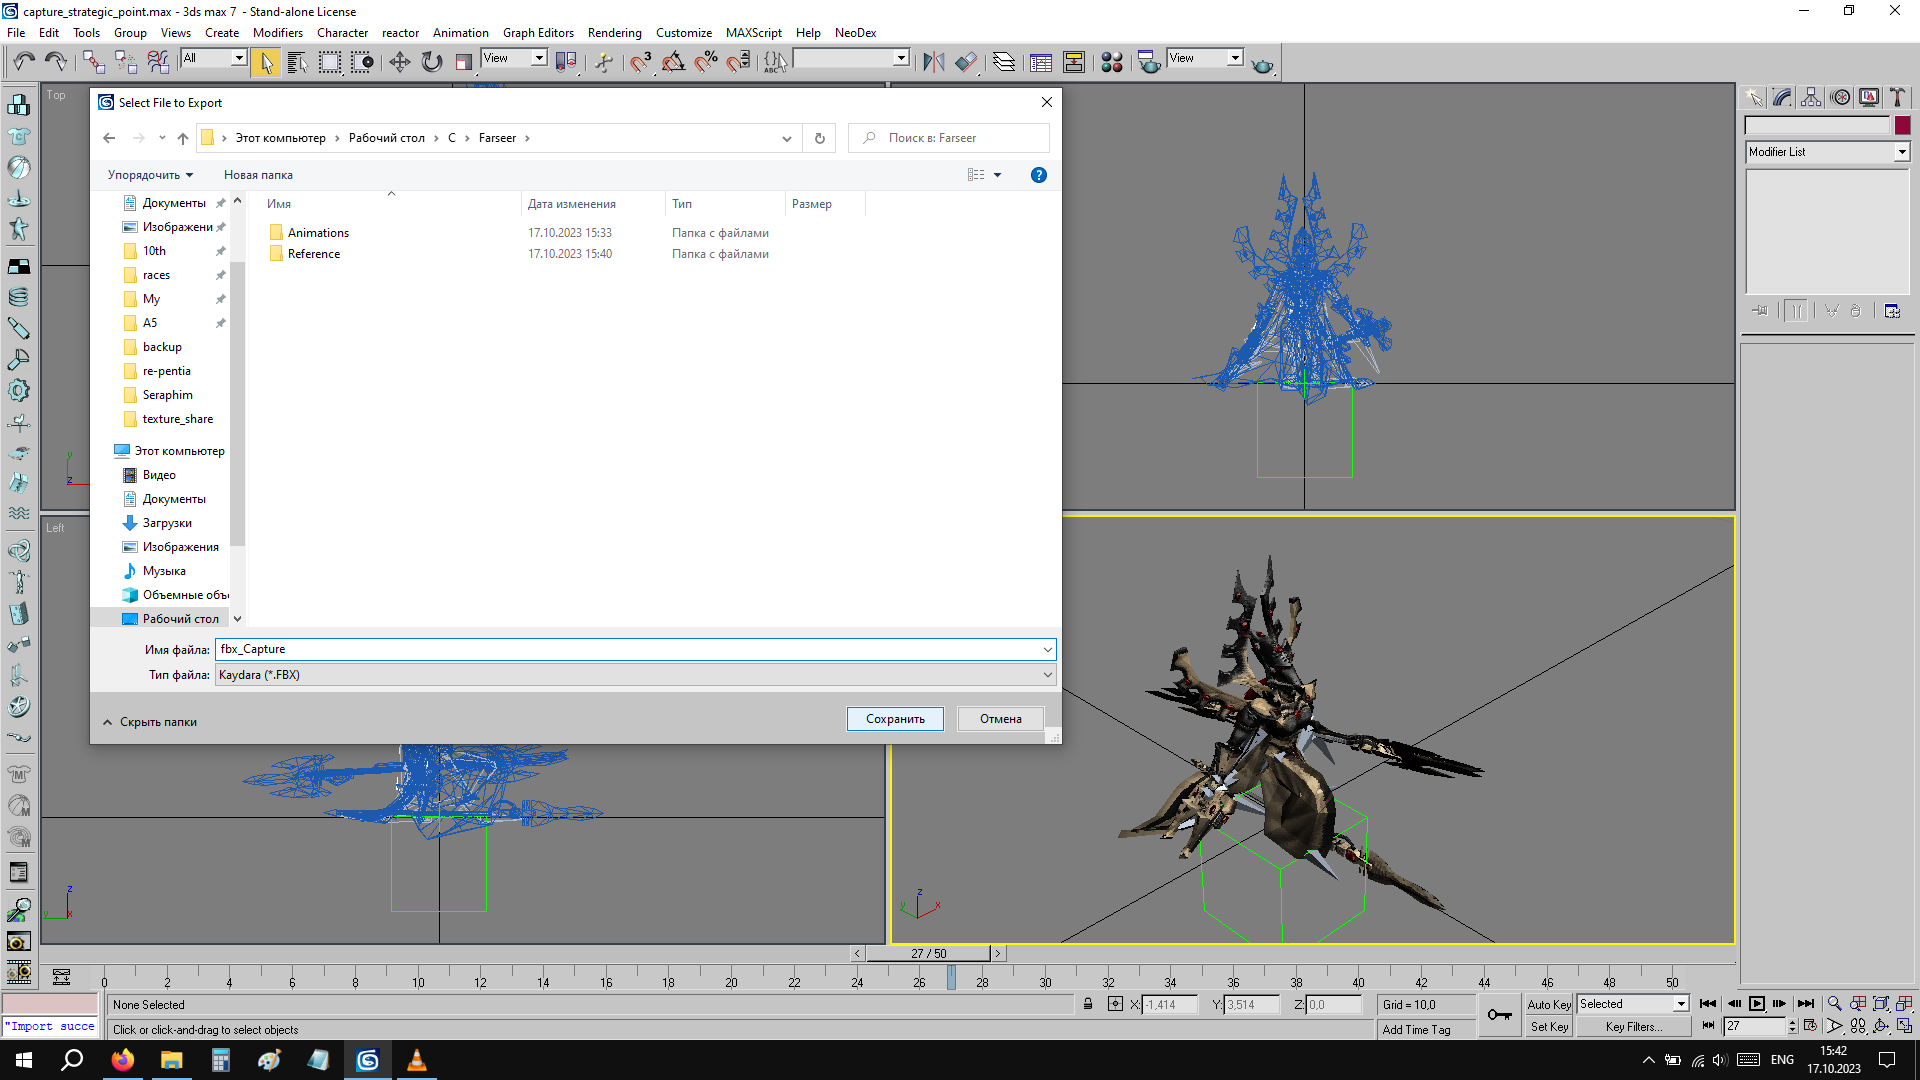Screen dimensions: 1920x1080
Task: Open the Graph Editors menu
Action: click(538, 33)
